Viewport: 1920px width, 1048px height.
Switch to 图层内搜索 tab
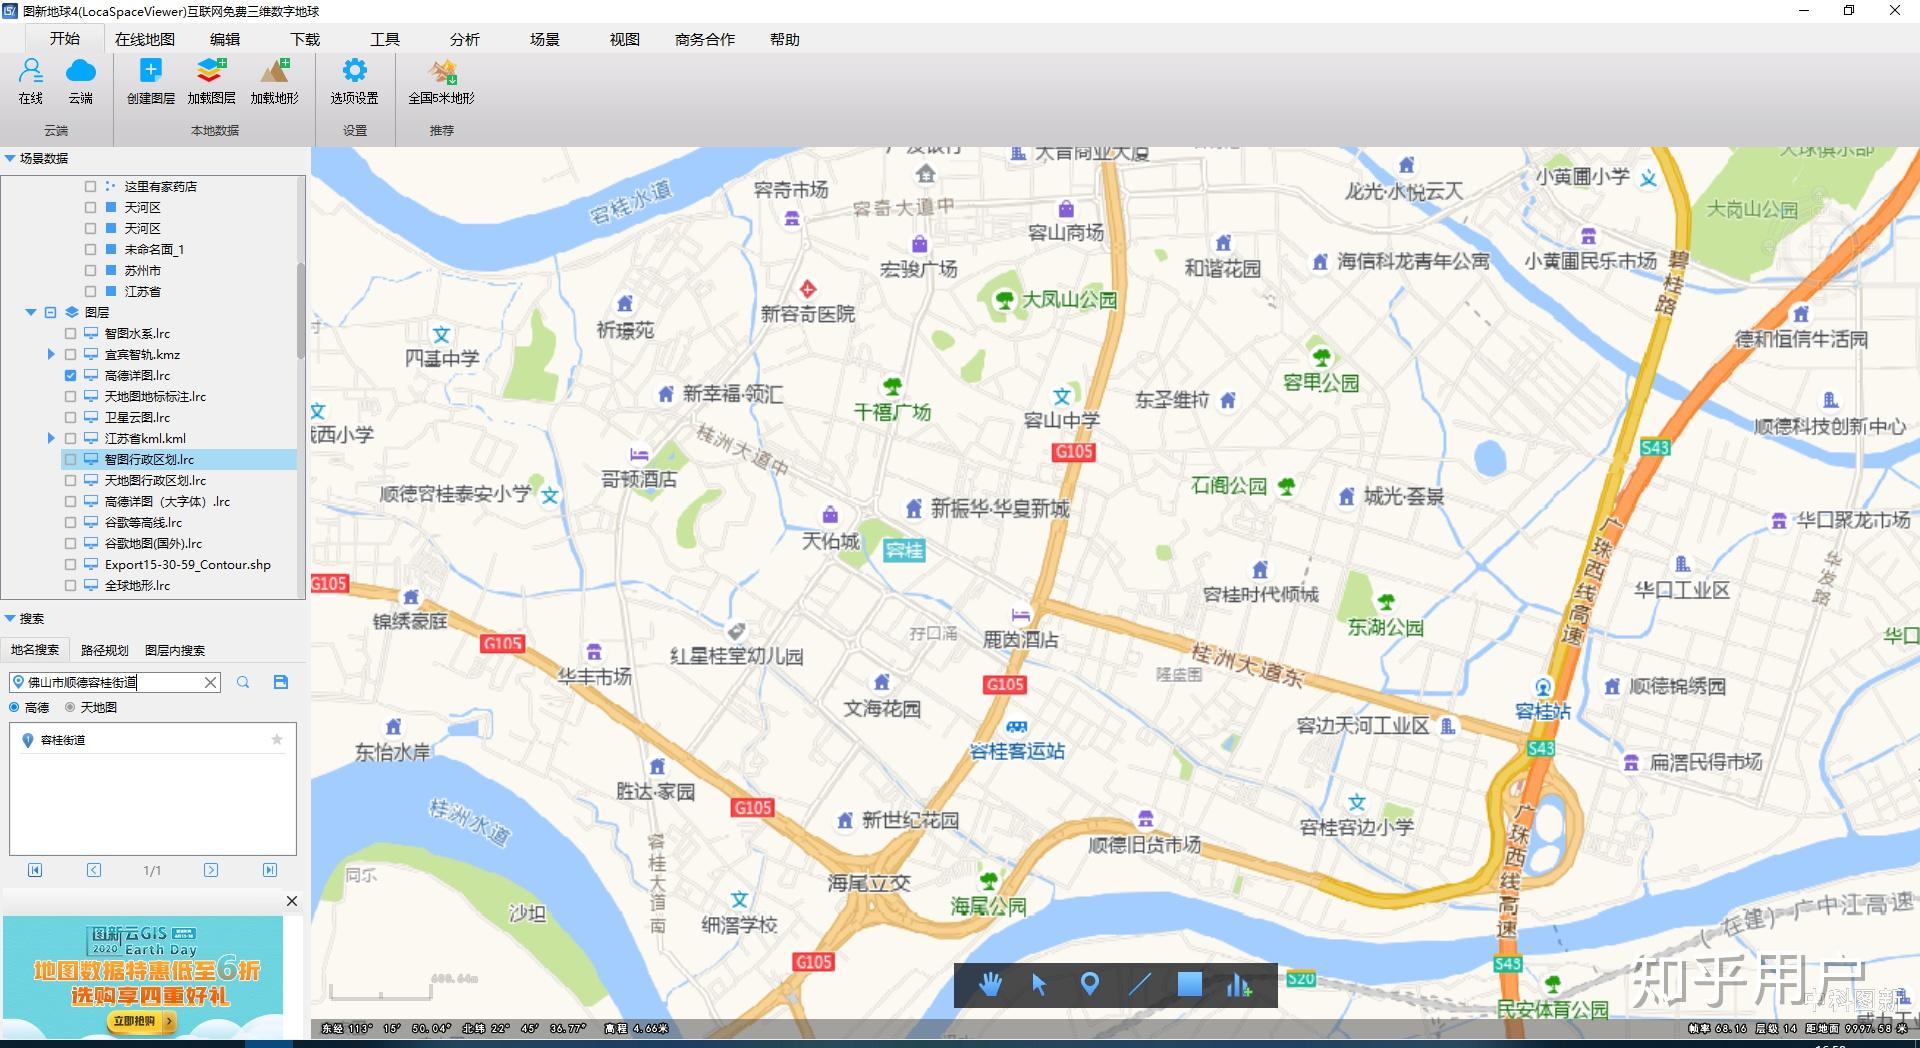[175, 650]
